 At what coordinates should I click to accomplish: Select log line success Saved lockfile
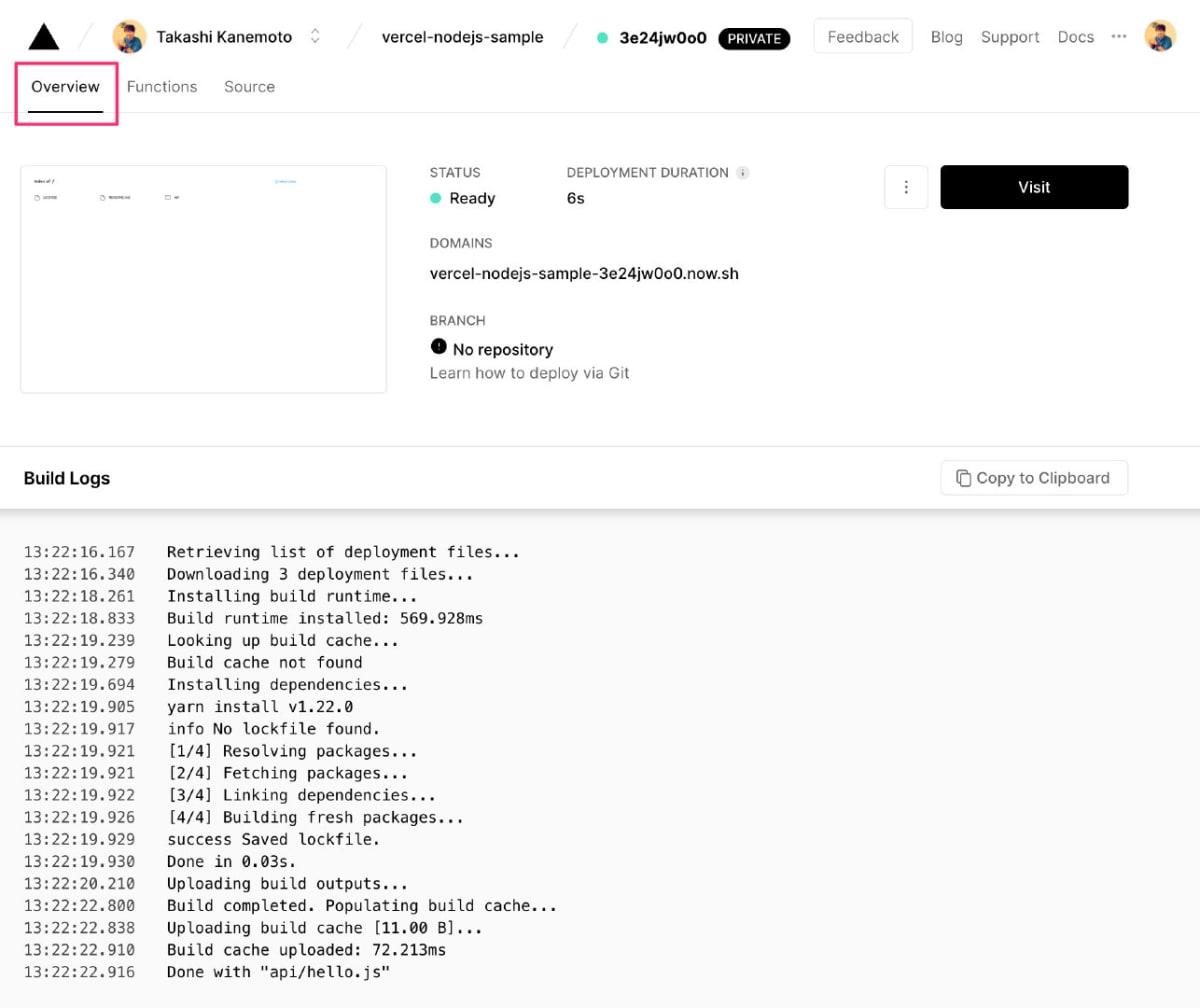273,839
